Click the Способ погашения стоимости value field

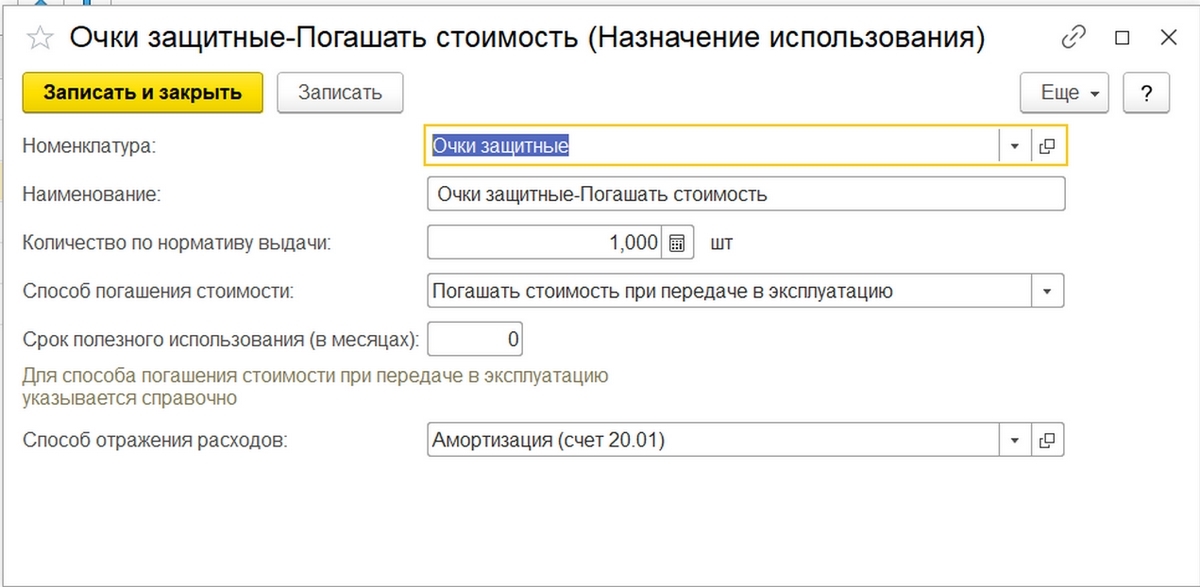(728, 292)
